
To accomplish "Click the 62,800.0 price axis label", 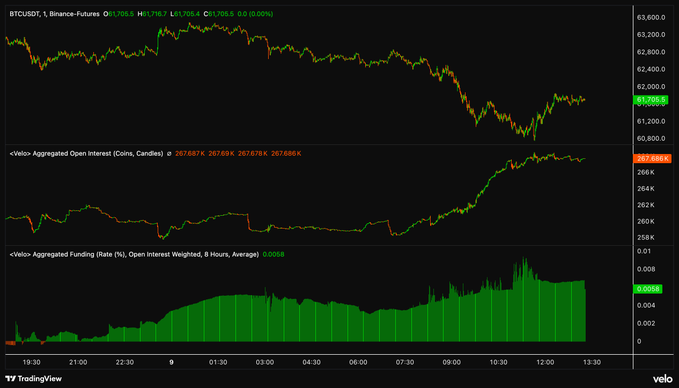I will tap(651, 52).
